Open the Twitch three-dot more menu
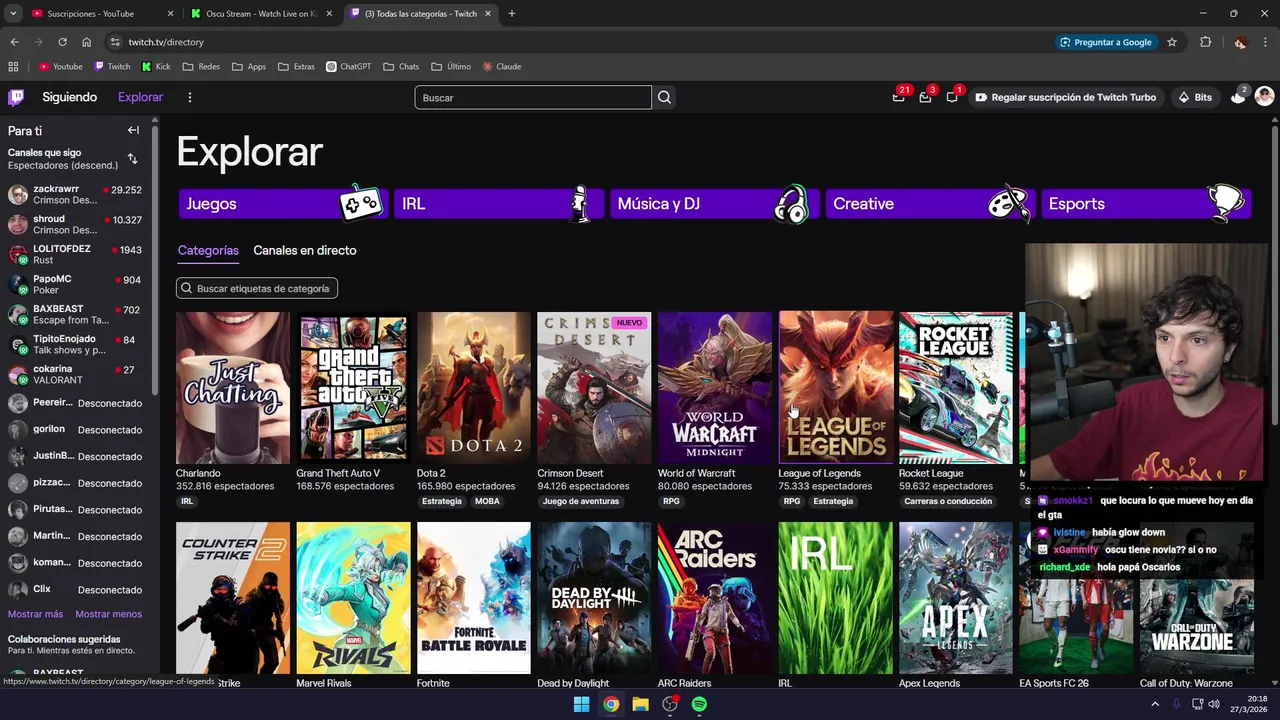1280x720 pixels. coord(189,97)
